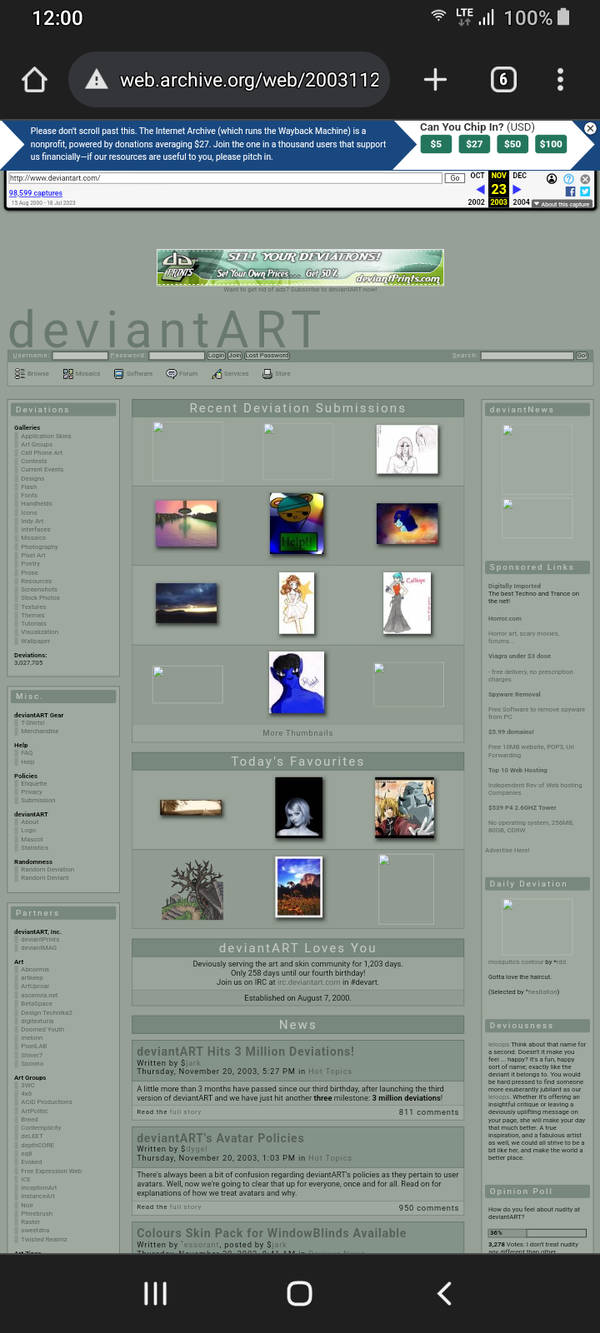
Task: Open the tab switcher showing 6
Action: pos(503,80)
